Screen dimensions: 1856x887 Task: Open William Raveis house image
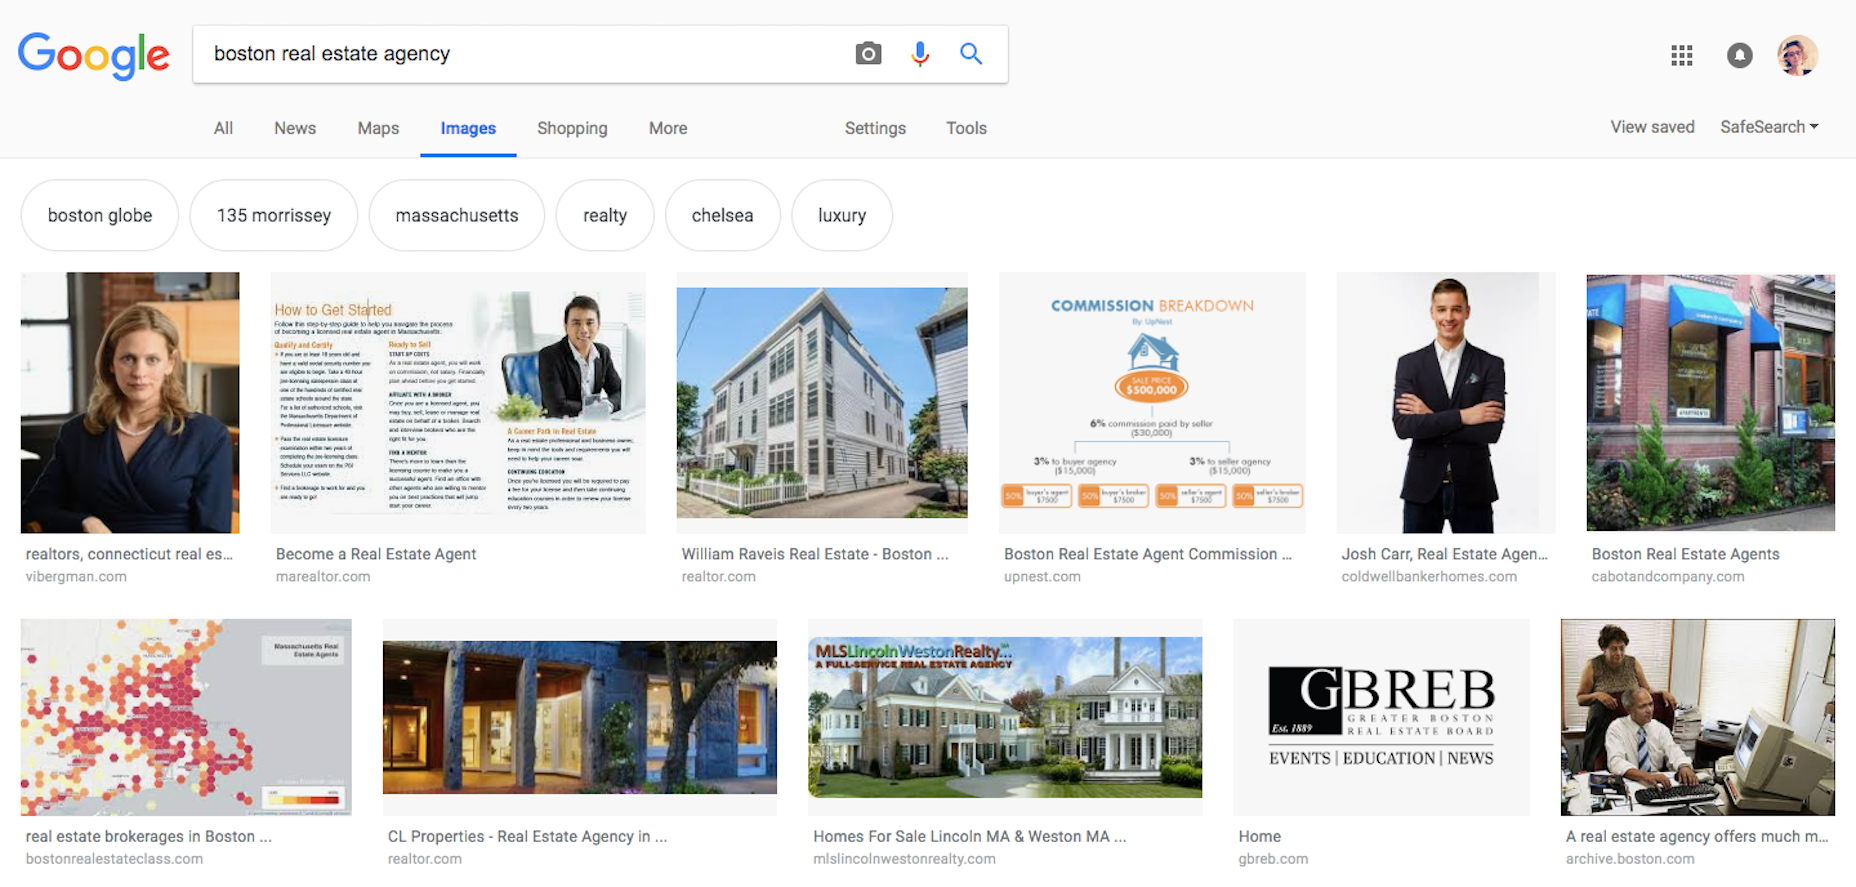tap(822, 402)
